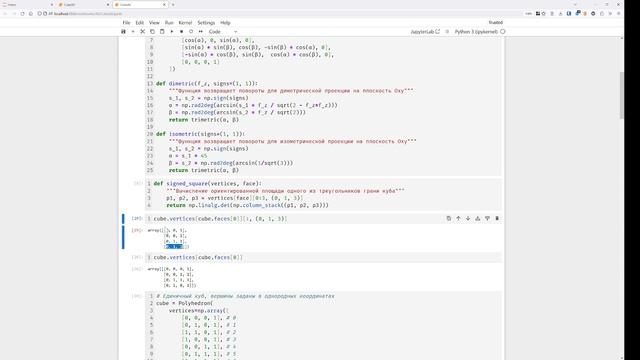
Task: Click the blue Python browser extension icon
Action: pos(578,13)
